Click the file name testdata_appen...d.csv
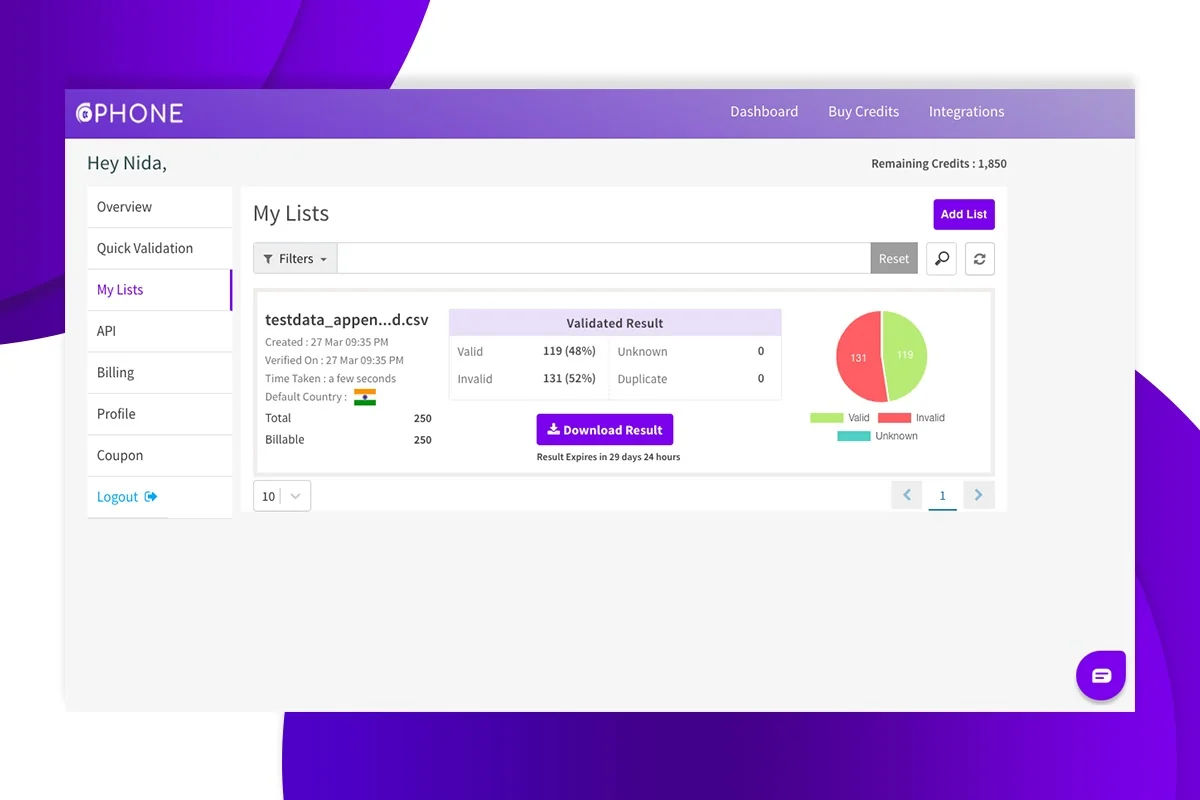Screen dimensions: 1200x800 pyautogui.click(x=347, y=320)
